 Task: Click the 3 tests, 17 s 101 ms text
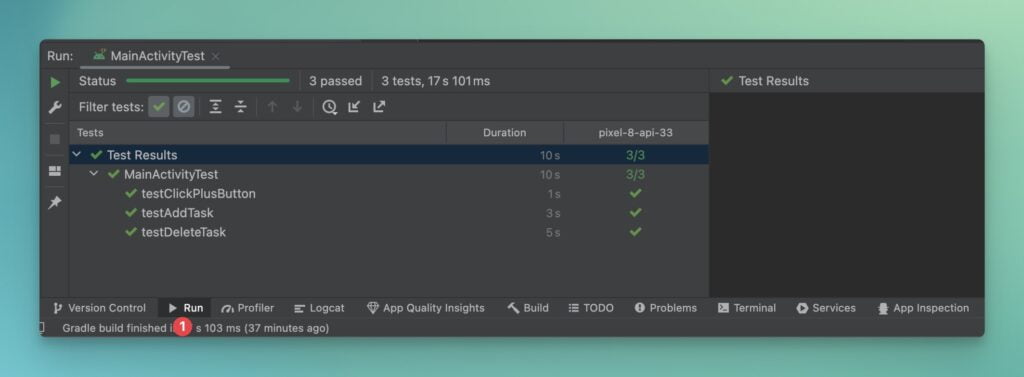pyautogui.click(x=436, y=81)
